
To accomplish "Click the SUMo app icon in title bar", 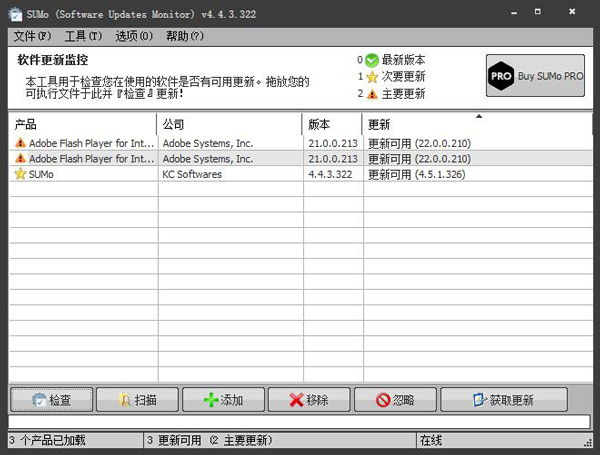I will click(x=15, y=14).
